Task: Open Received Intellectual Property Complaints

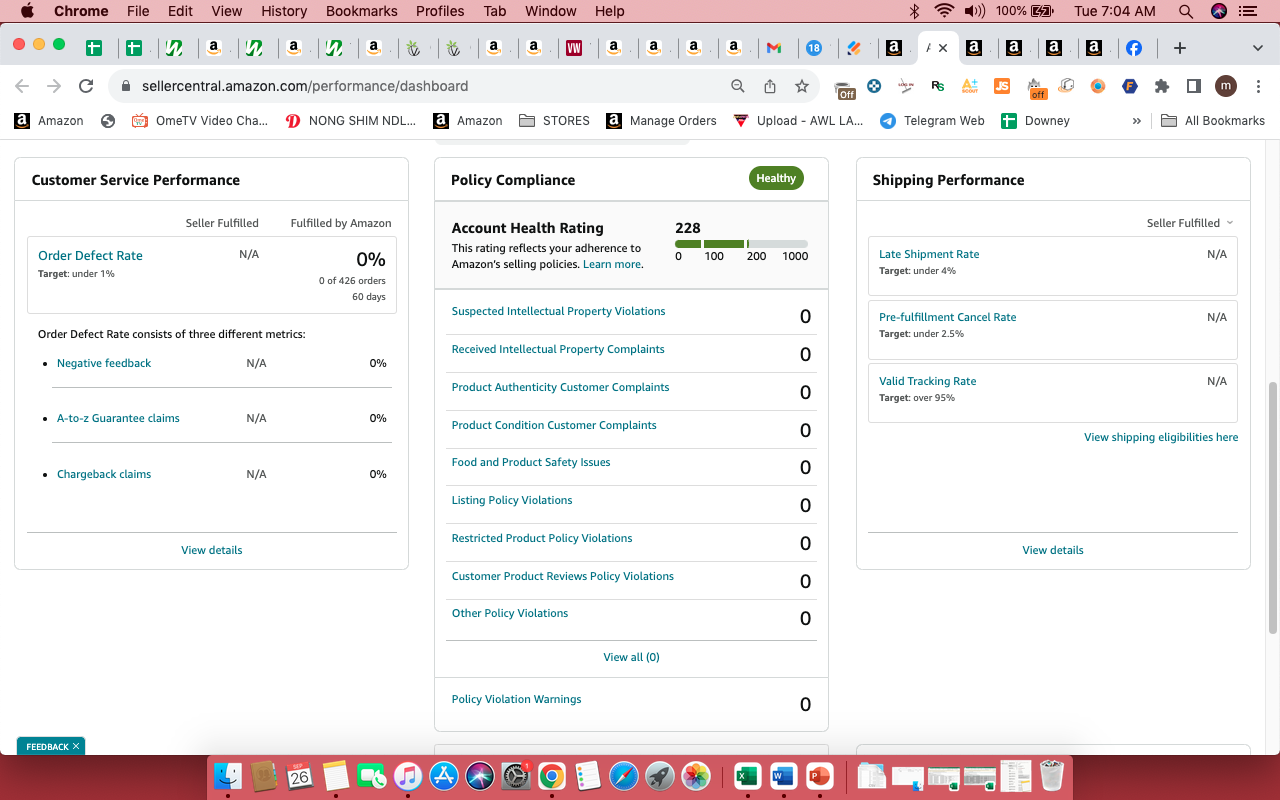Action: click(558, 349)
